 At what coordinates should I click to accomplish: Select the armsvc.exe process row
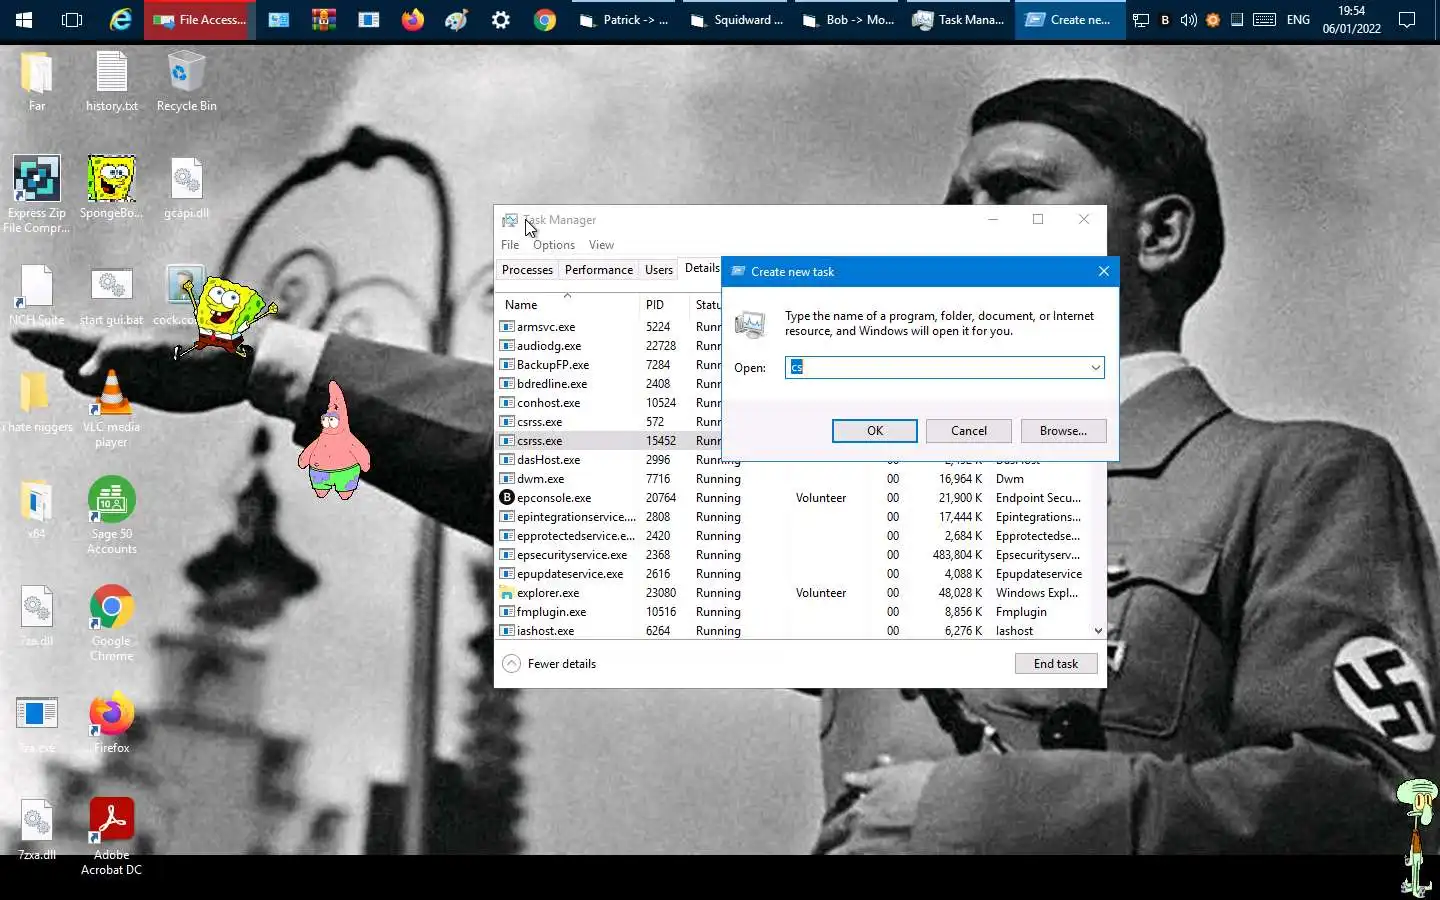(608, 327)
